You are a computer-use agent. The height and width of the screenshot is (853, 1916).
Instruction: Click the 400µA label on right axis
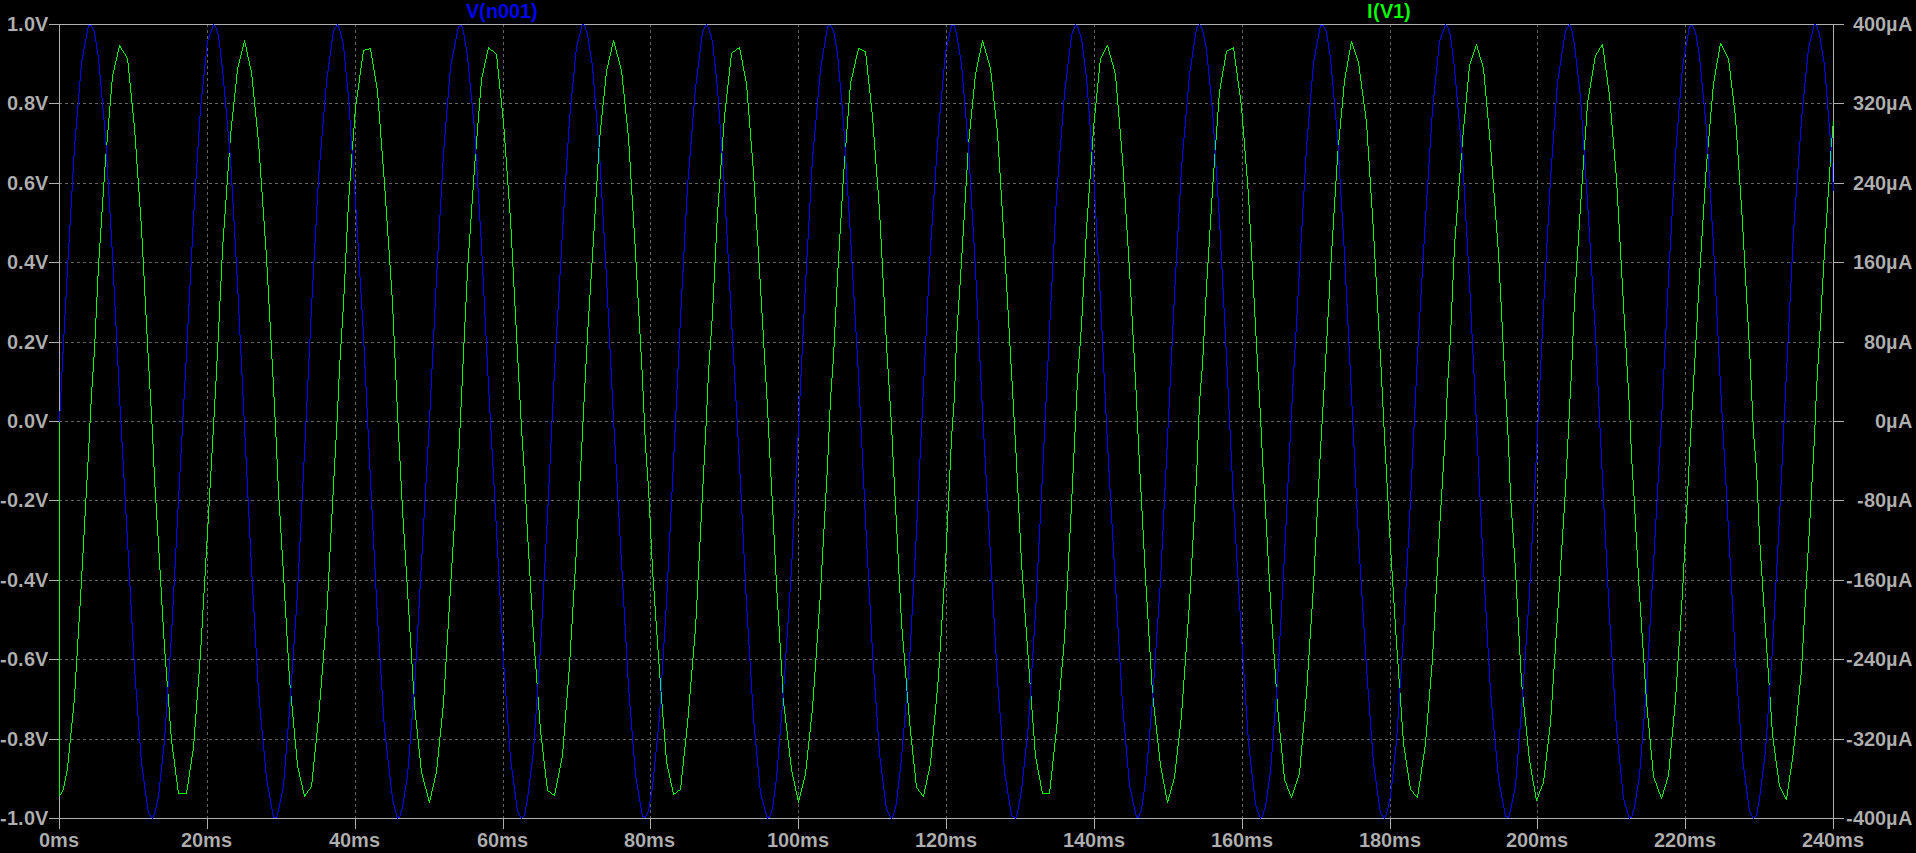pos(1881,24)
